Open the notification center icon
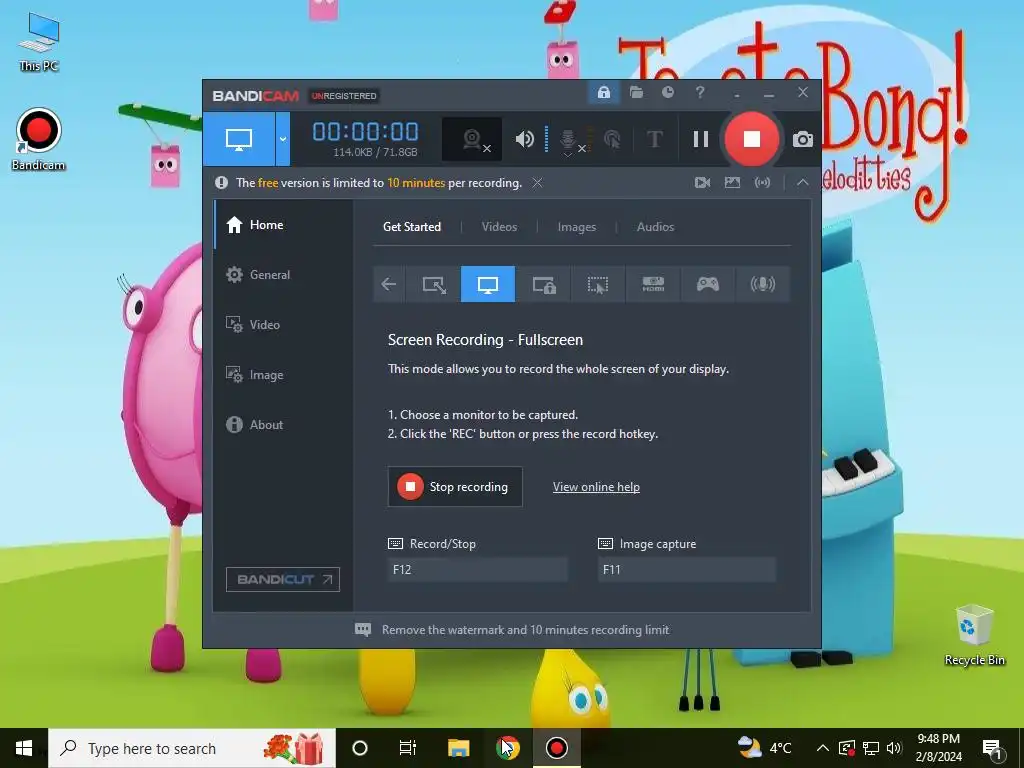The image size is (1024, 768). 992,748
